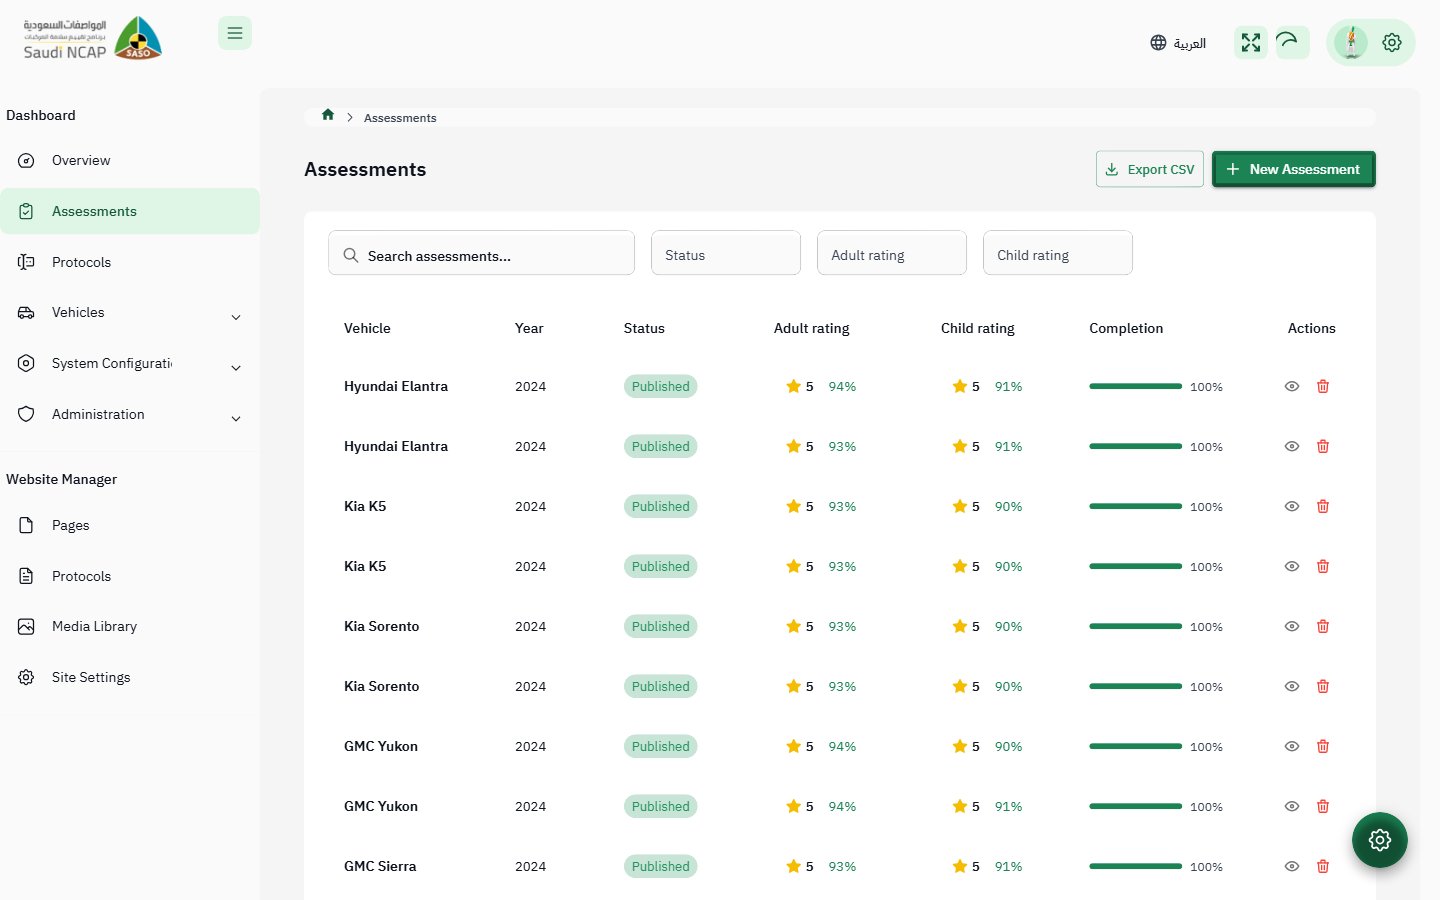The height and width of the screenshot is (900, 1440).
Task: Click the Media Library image icon
Action: [x=27, y=626]
